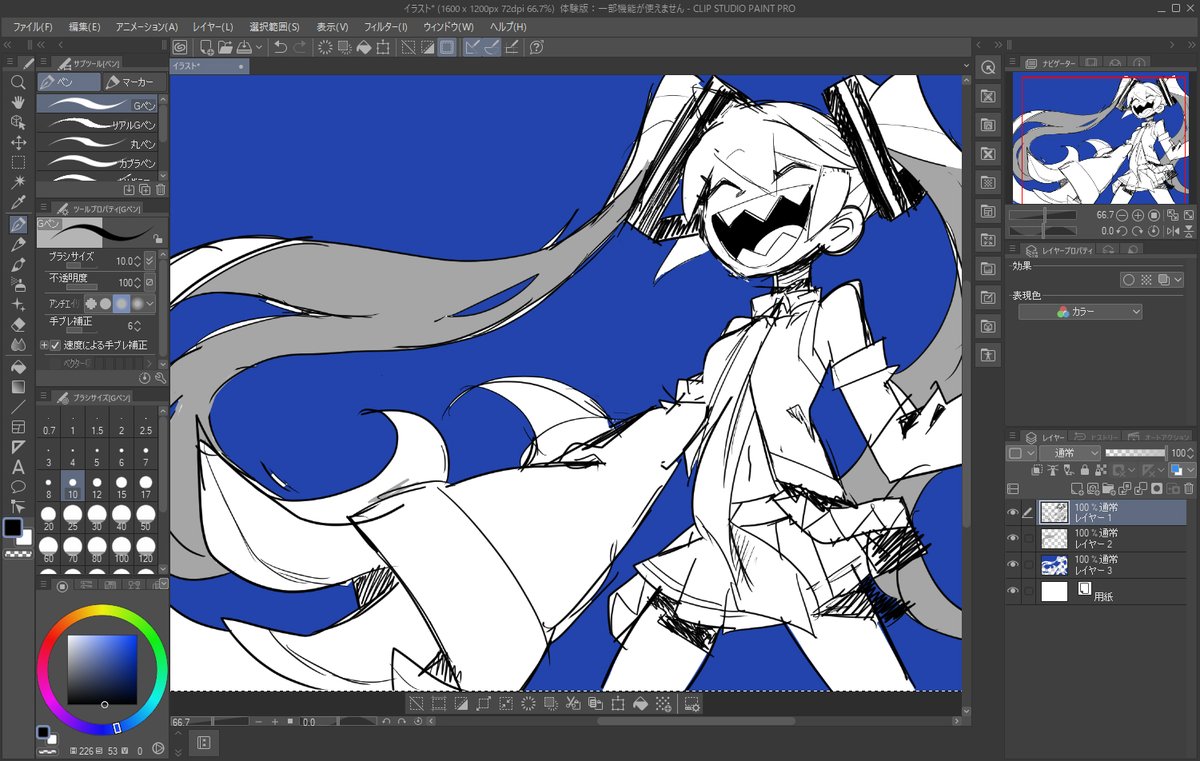1200x761 pixels.
Task: Select the リアルGペン sub tool
Action: click(98, 125)
